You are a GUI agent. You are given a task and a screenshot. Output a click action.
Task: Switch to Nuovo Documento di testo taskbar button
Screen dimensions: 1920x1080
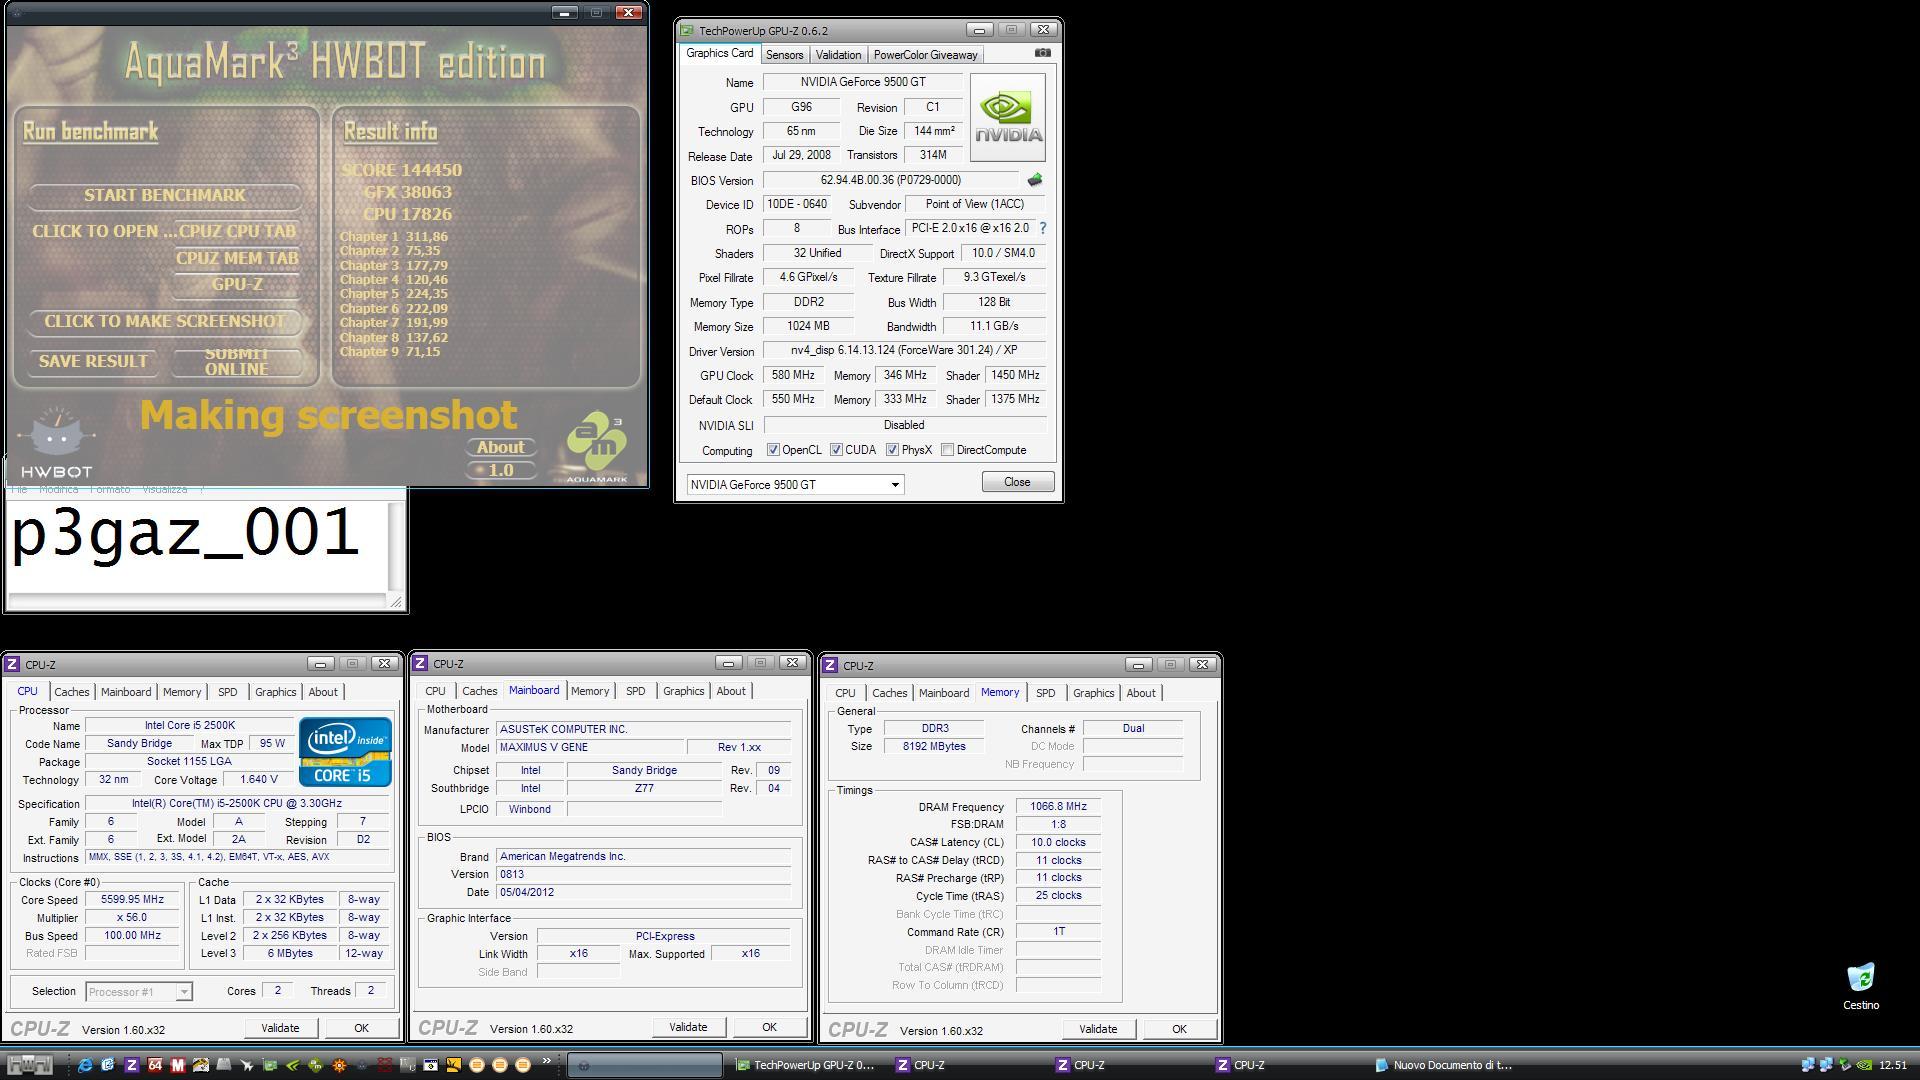coord(1446,1065)
